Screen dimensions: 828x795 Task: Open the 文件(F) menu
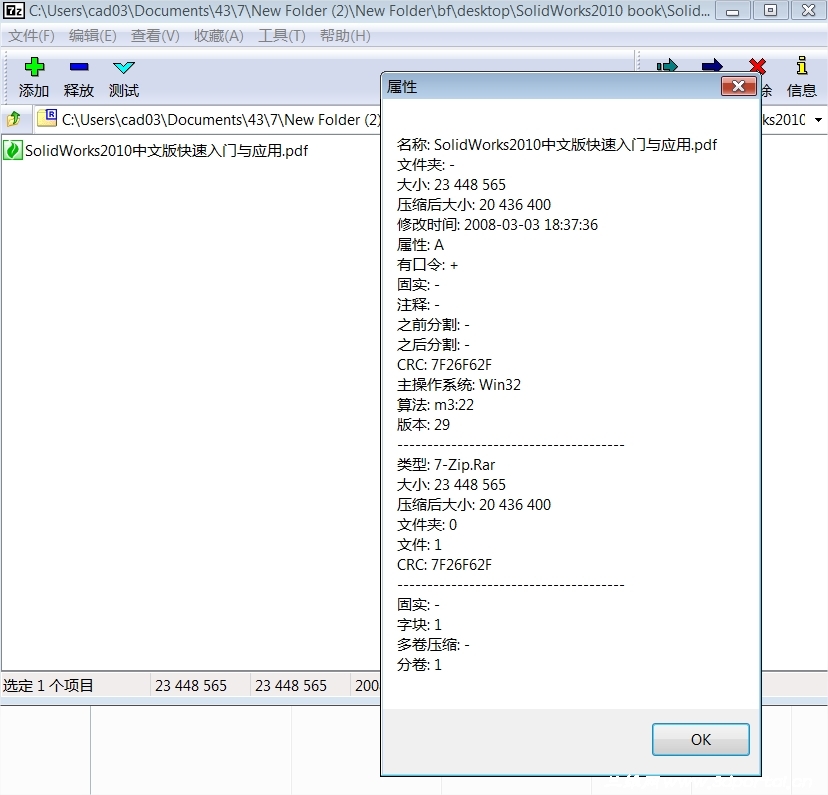point(32,36)
